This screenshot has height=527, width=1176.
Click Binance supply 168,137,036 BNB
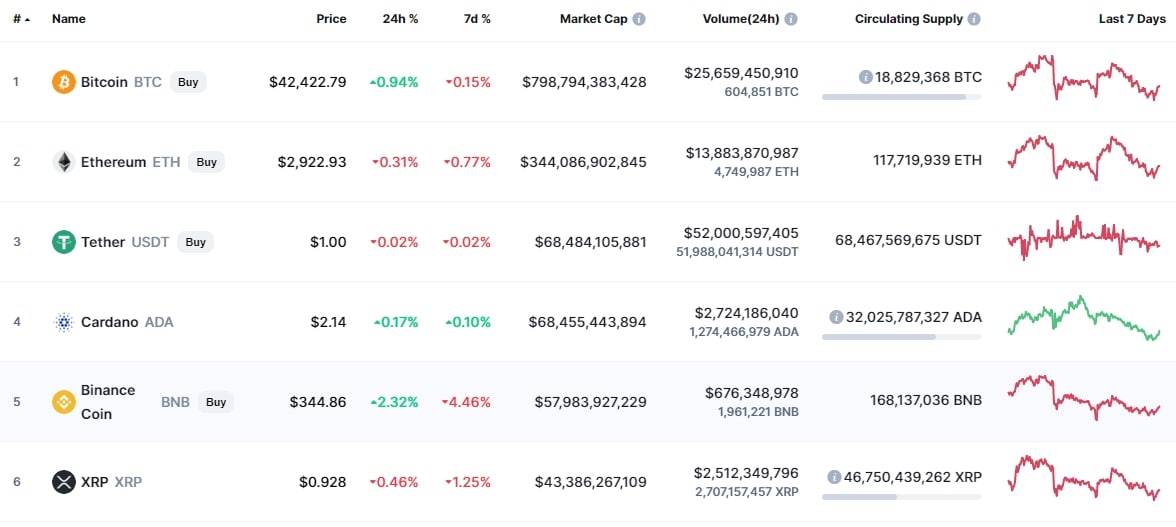(926, 400)
